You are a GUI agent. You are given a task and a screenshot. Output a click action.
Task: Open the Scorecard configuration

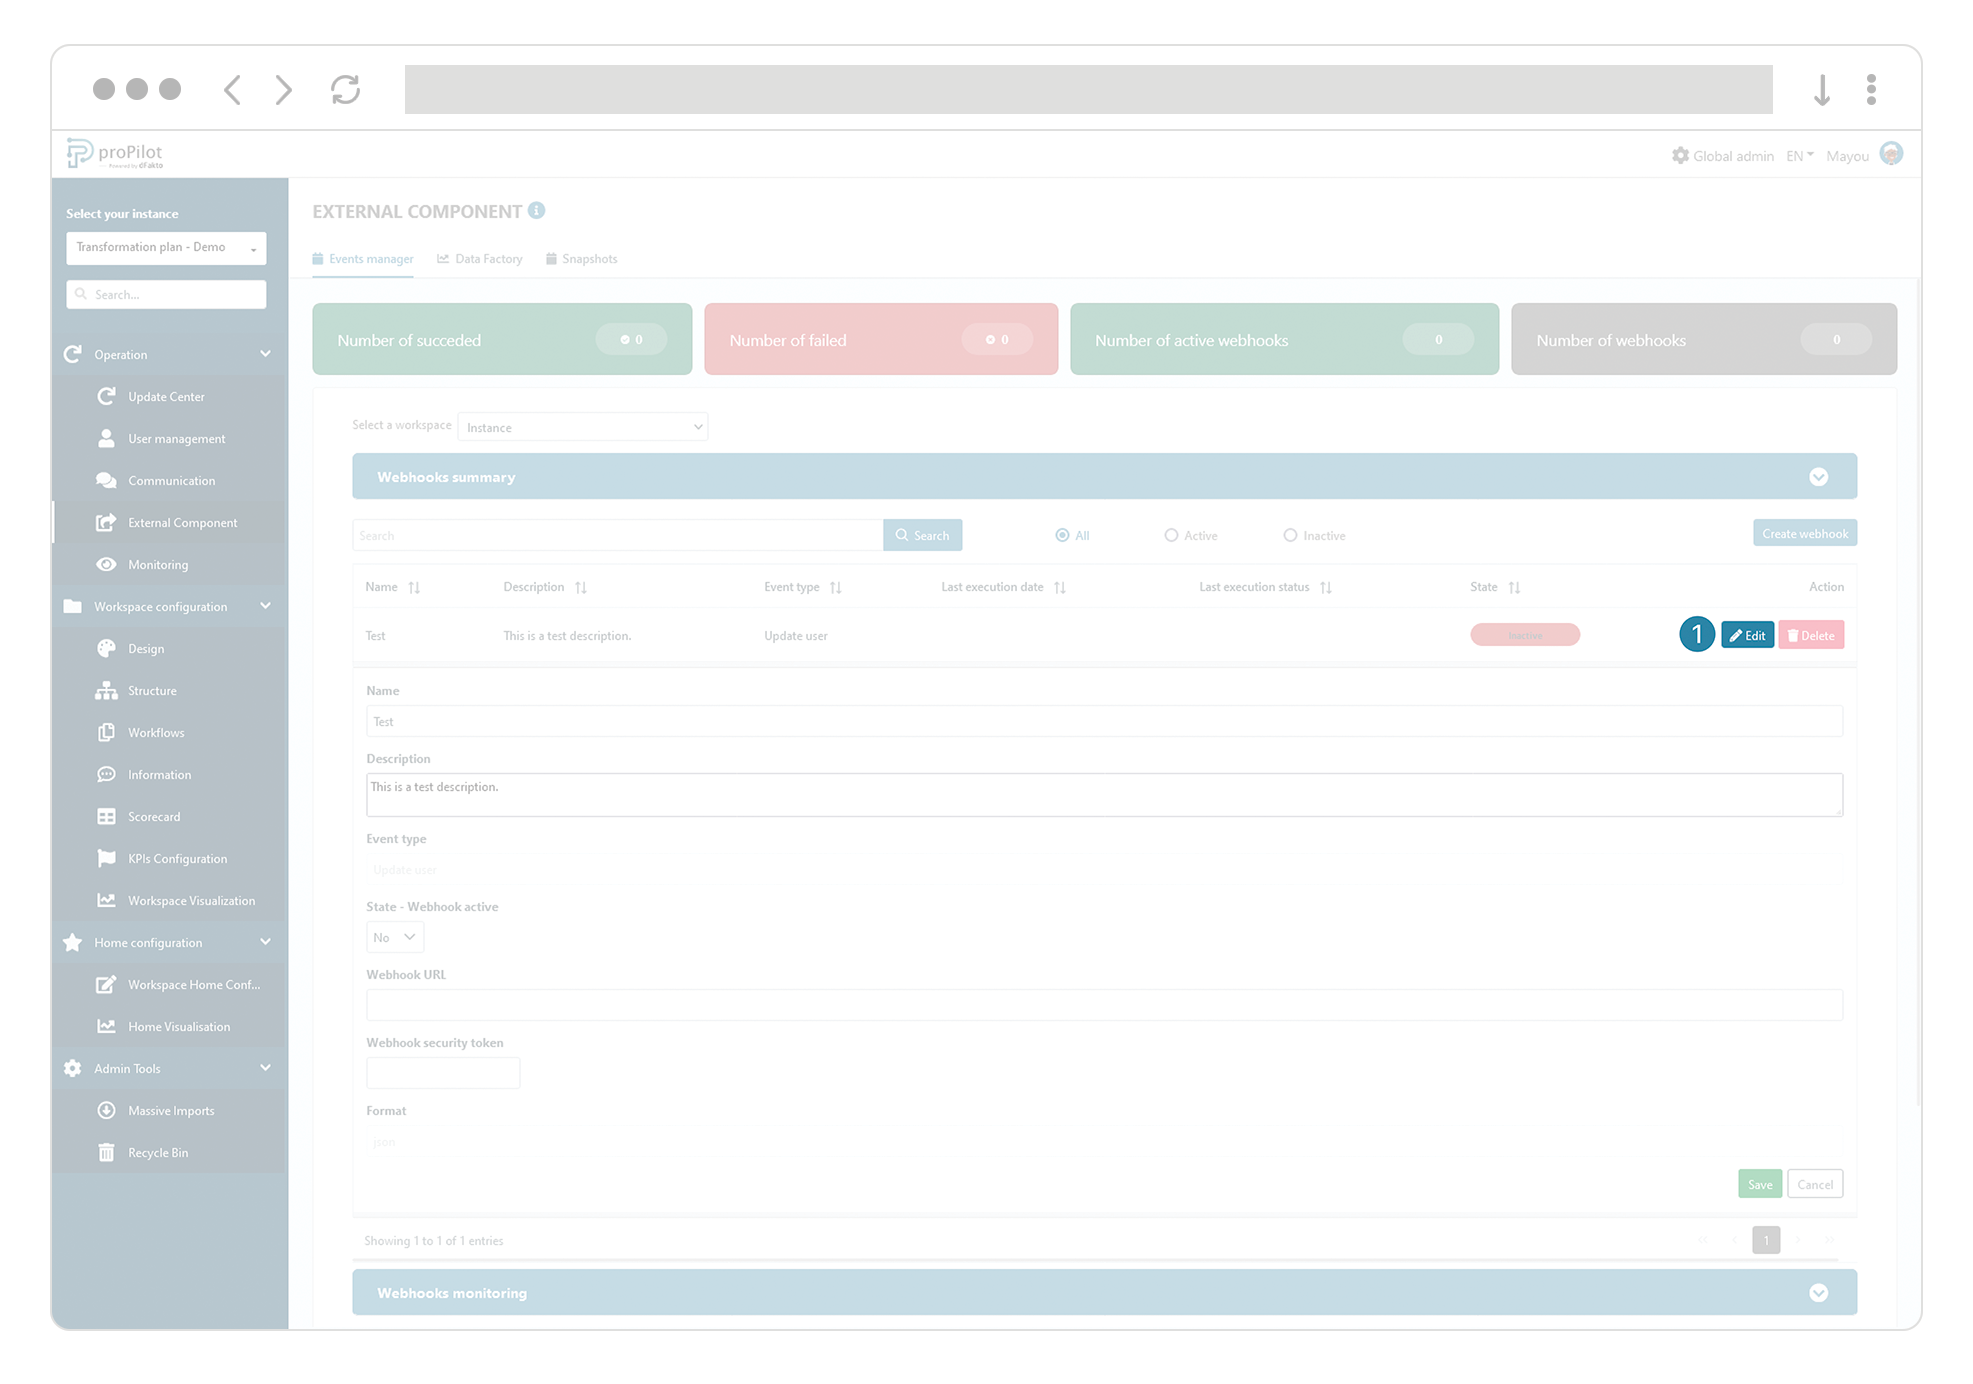click(x=154, y=816)
